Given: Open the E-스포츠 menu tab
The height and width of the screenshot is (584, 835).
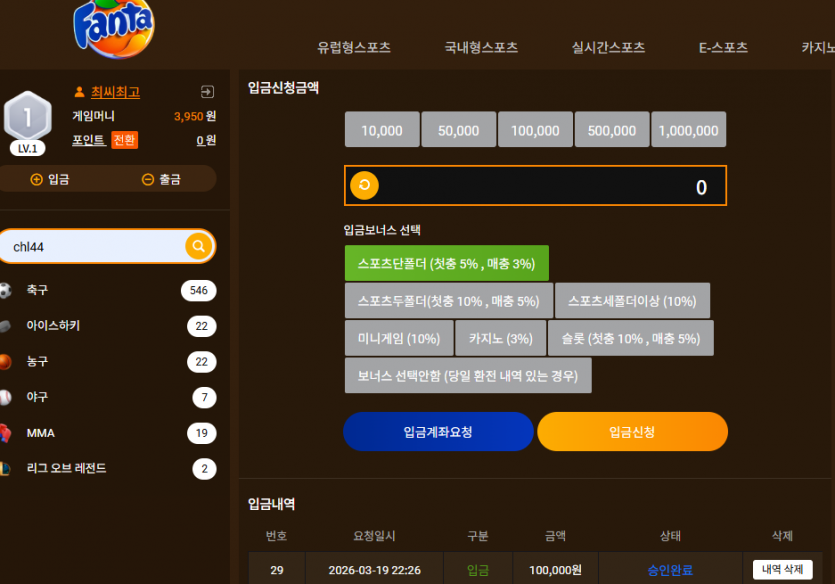Looking at the screenshot, I should pyautogui.click(x=723, y=47).
